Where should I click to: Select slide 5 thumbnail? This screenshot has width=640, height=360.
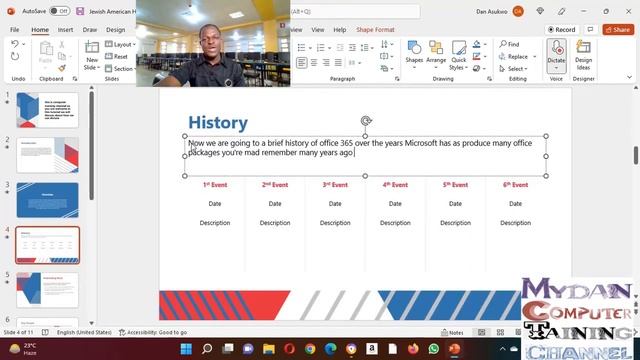click(x=47, y=290)
